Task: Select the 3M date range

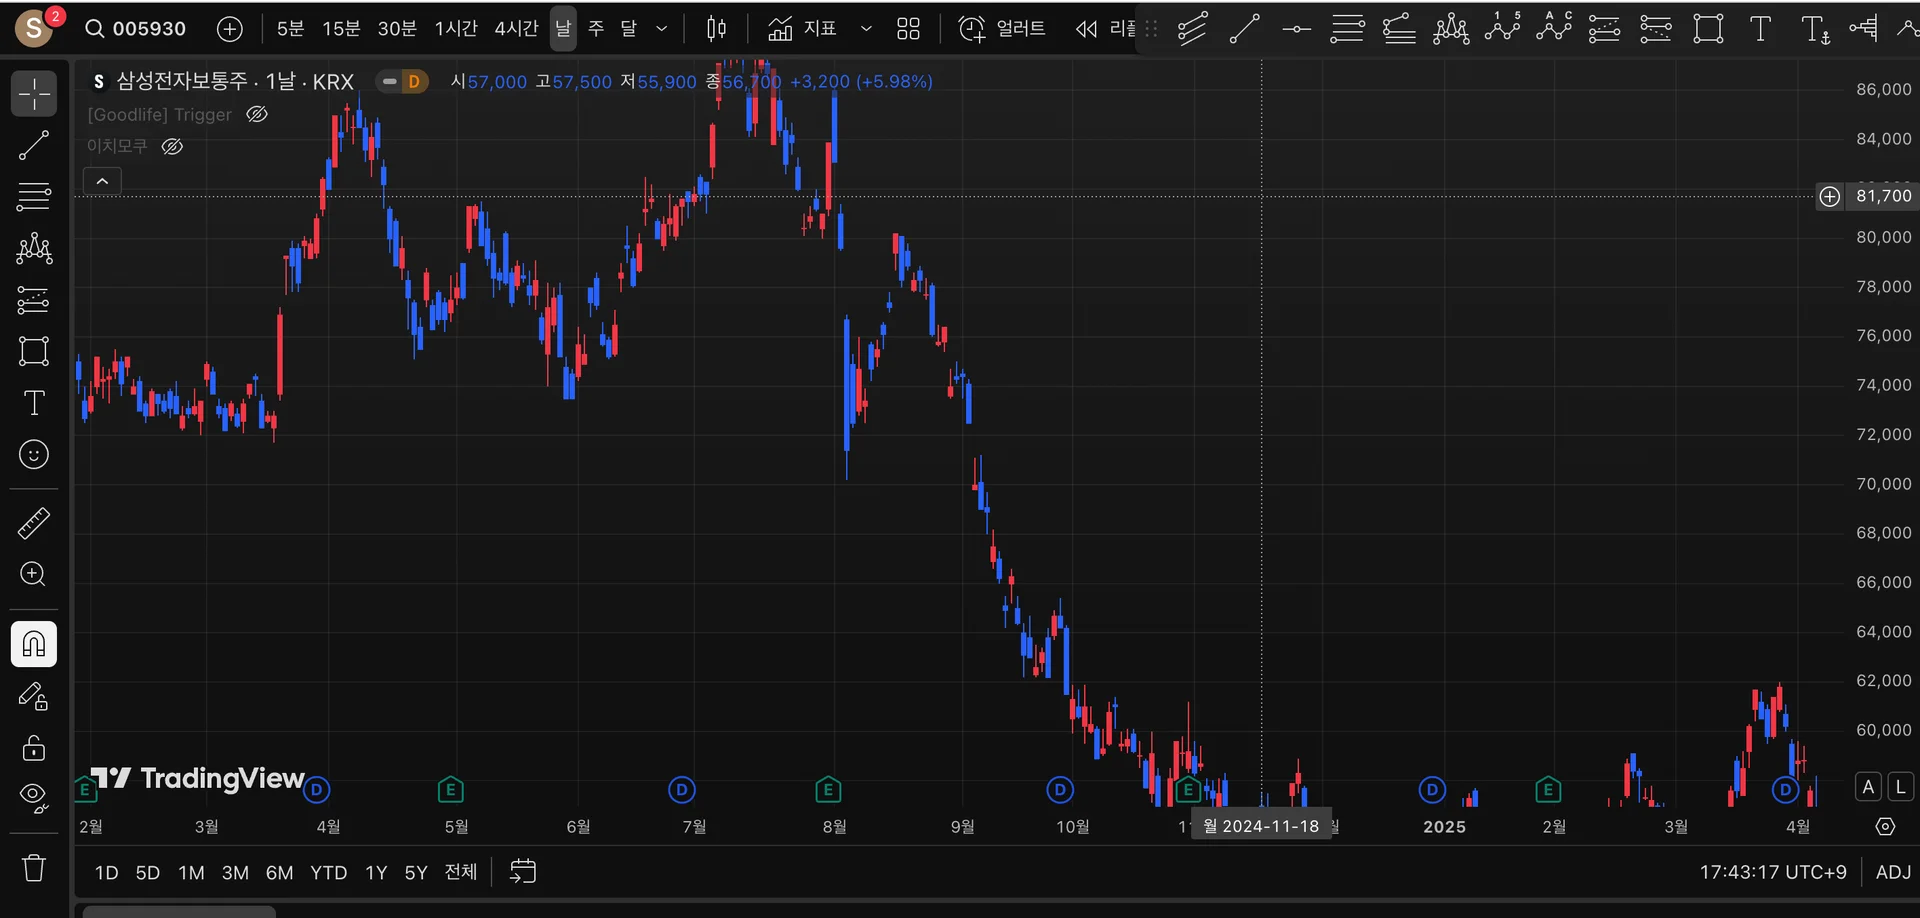Action: [235, 873]
